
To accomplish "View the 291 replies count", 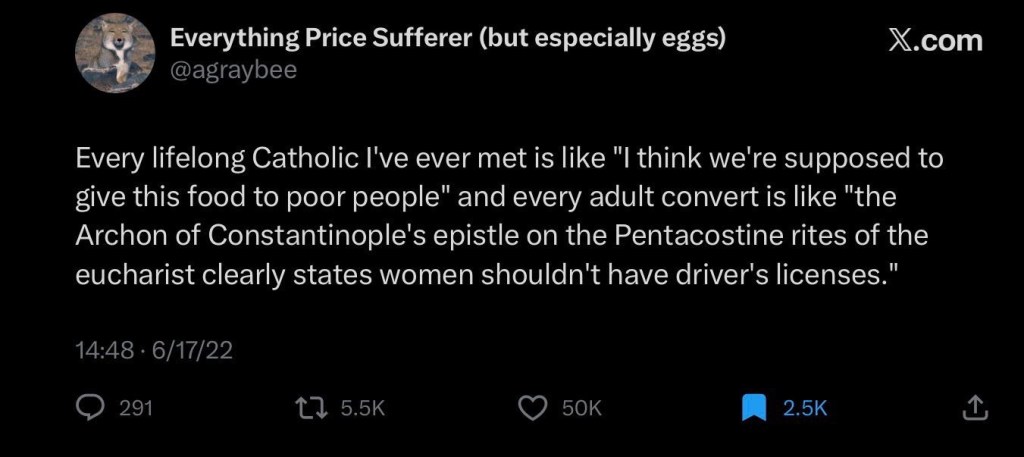I will [135, 407].
